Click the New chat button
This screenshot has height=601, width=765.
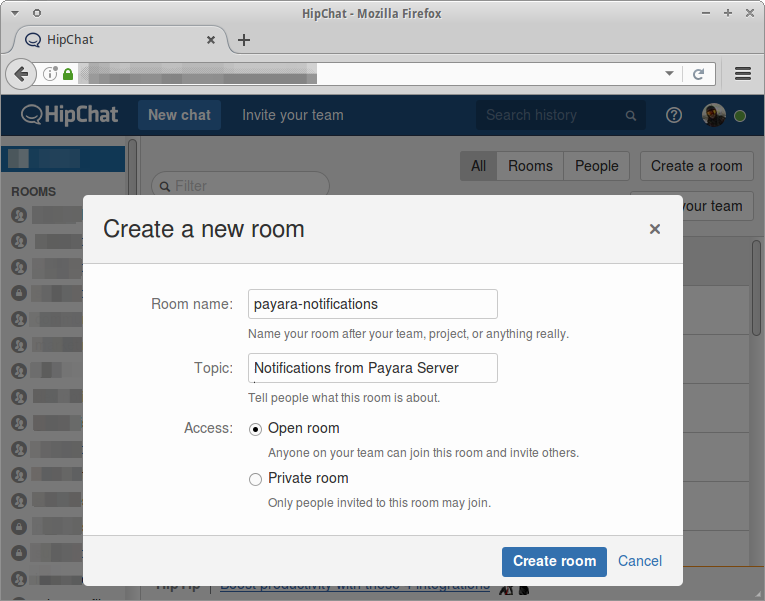(x=180, y=115)
